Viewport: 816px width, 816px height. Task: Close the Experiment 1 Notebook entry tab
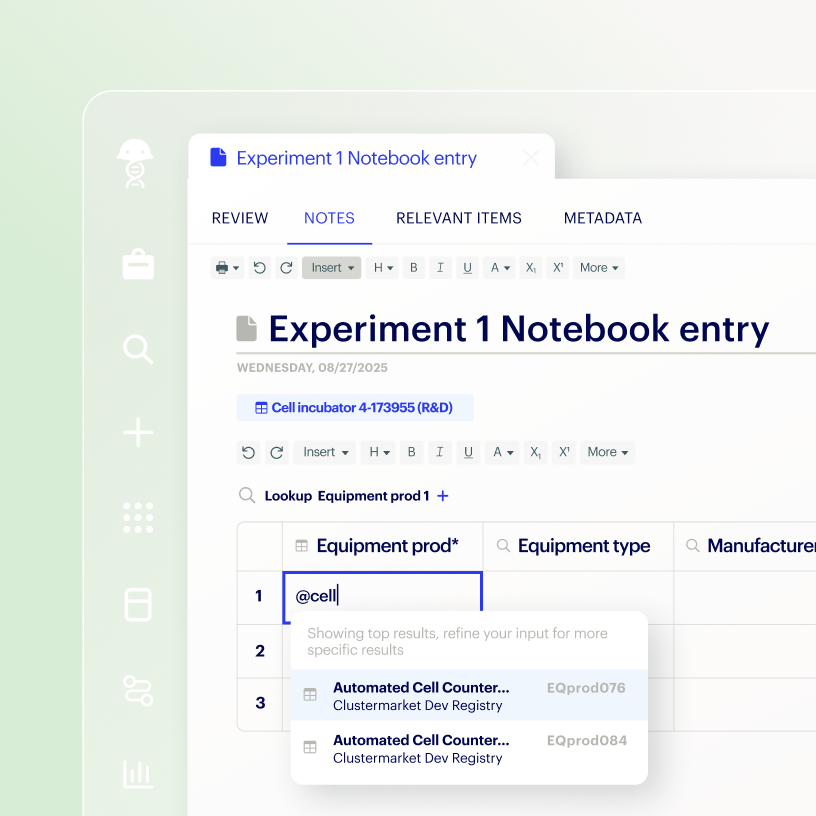coord(531,158)
